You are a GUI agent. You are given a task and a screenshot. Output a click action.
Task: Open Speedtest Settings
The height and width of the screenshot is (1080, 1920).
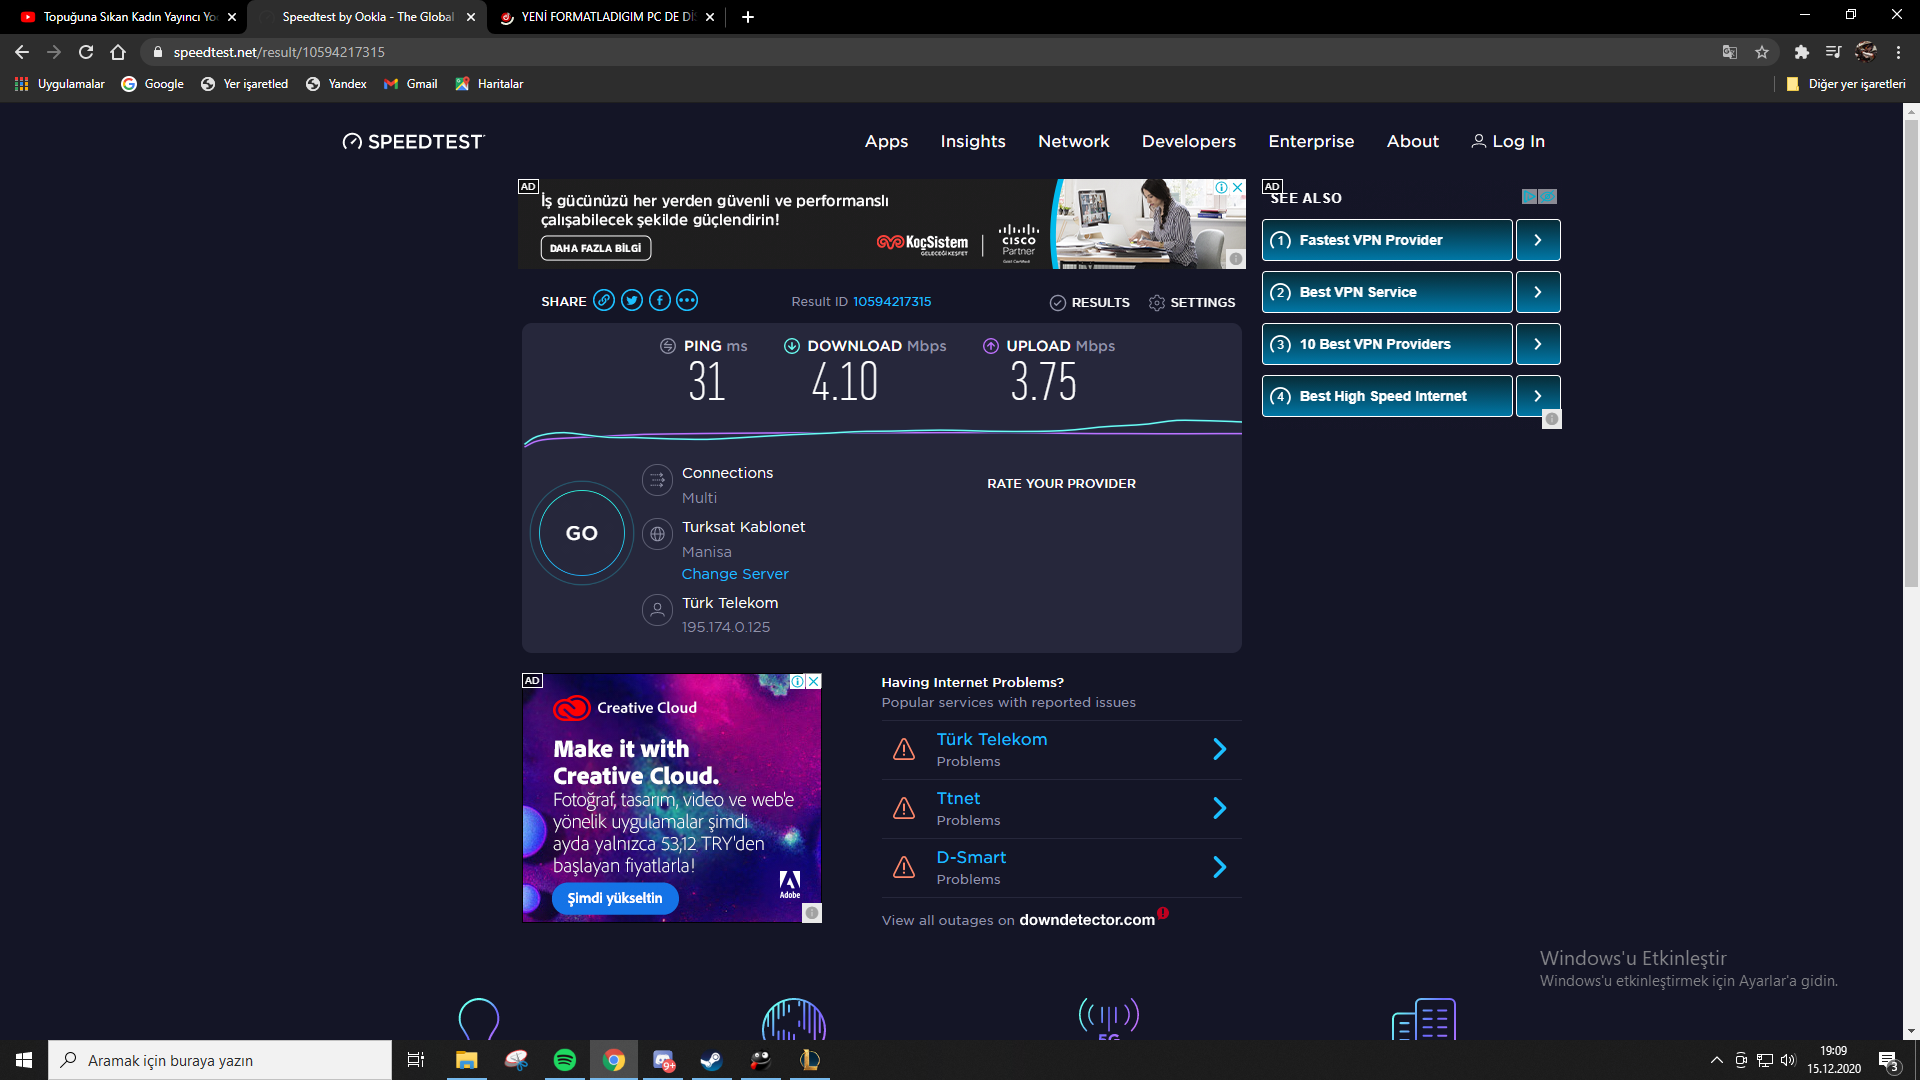point(1192,303)
